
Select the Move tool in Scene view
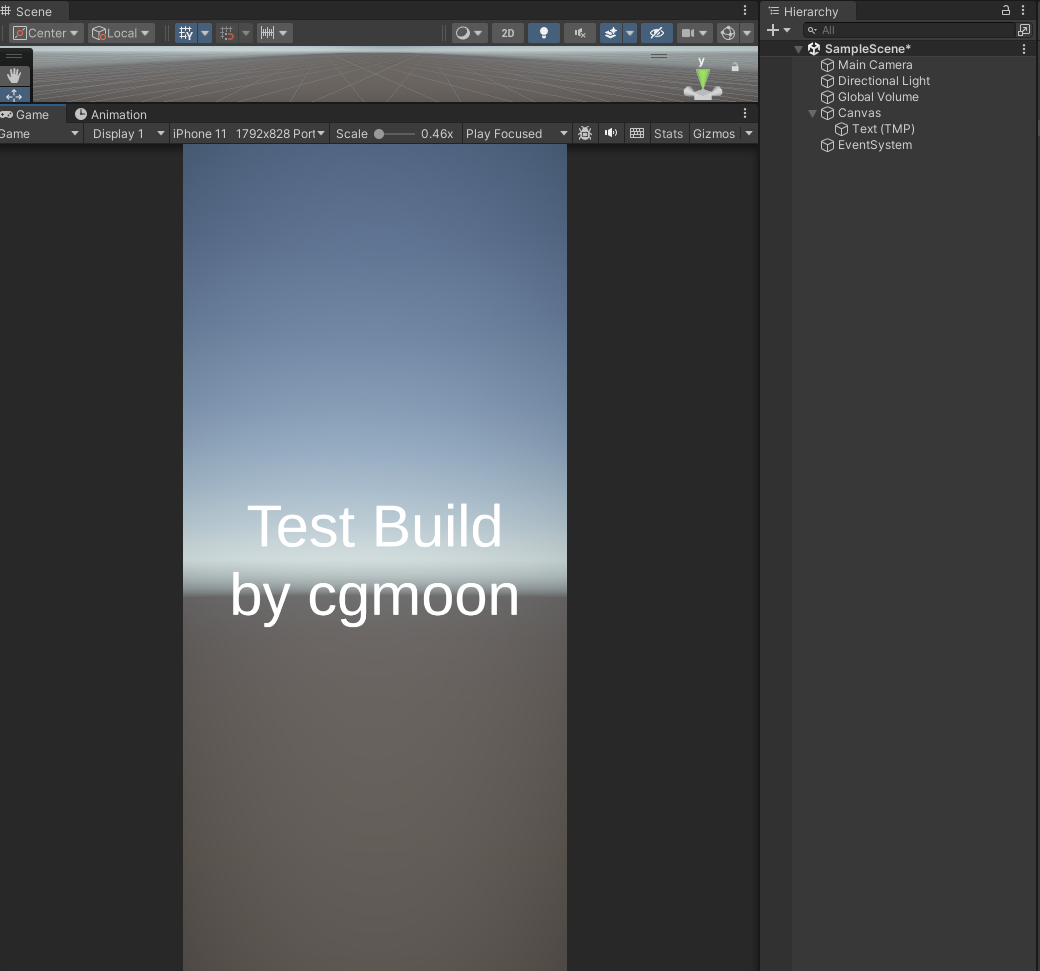coord(14,95)
